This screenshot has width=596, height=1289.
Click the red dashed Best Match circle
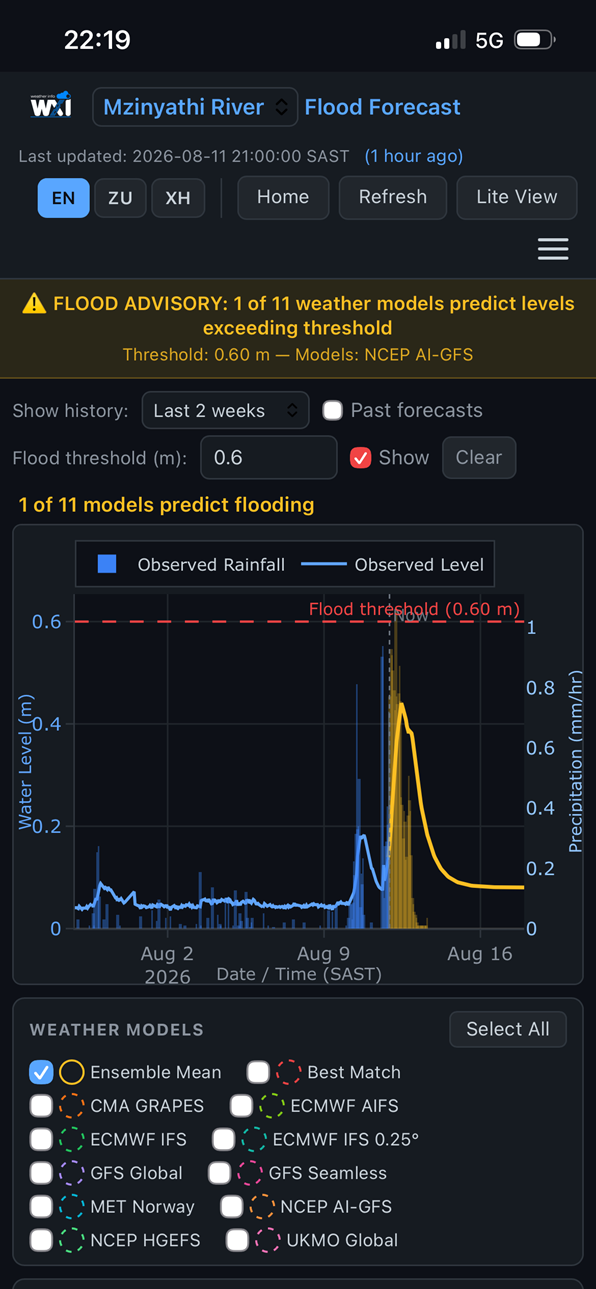(x=288, y=1072)
